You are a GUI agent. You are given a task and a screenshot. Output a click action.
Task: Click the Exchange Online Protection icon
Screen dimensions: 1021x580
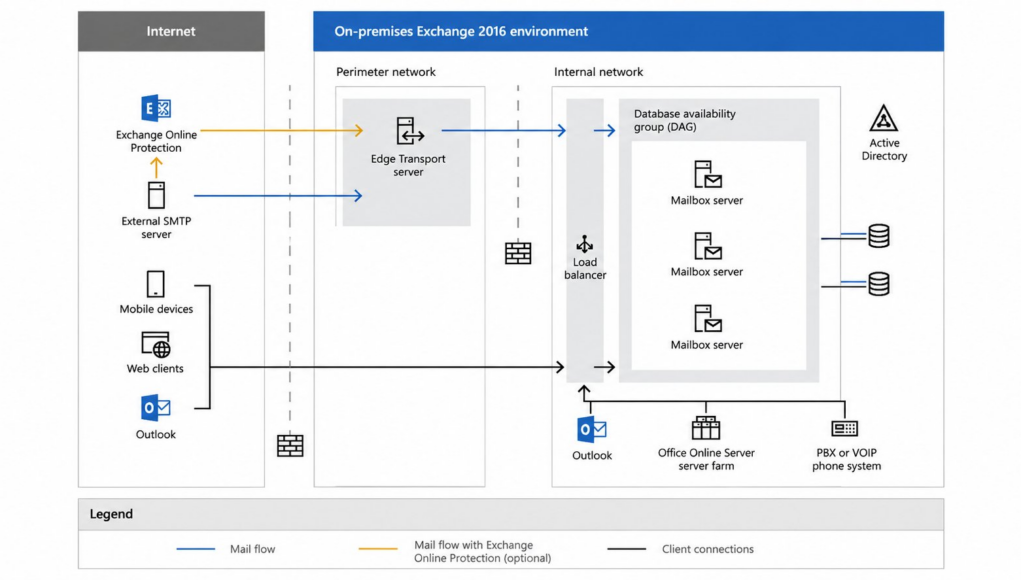156,108
